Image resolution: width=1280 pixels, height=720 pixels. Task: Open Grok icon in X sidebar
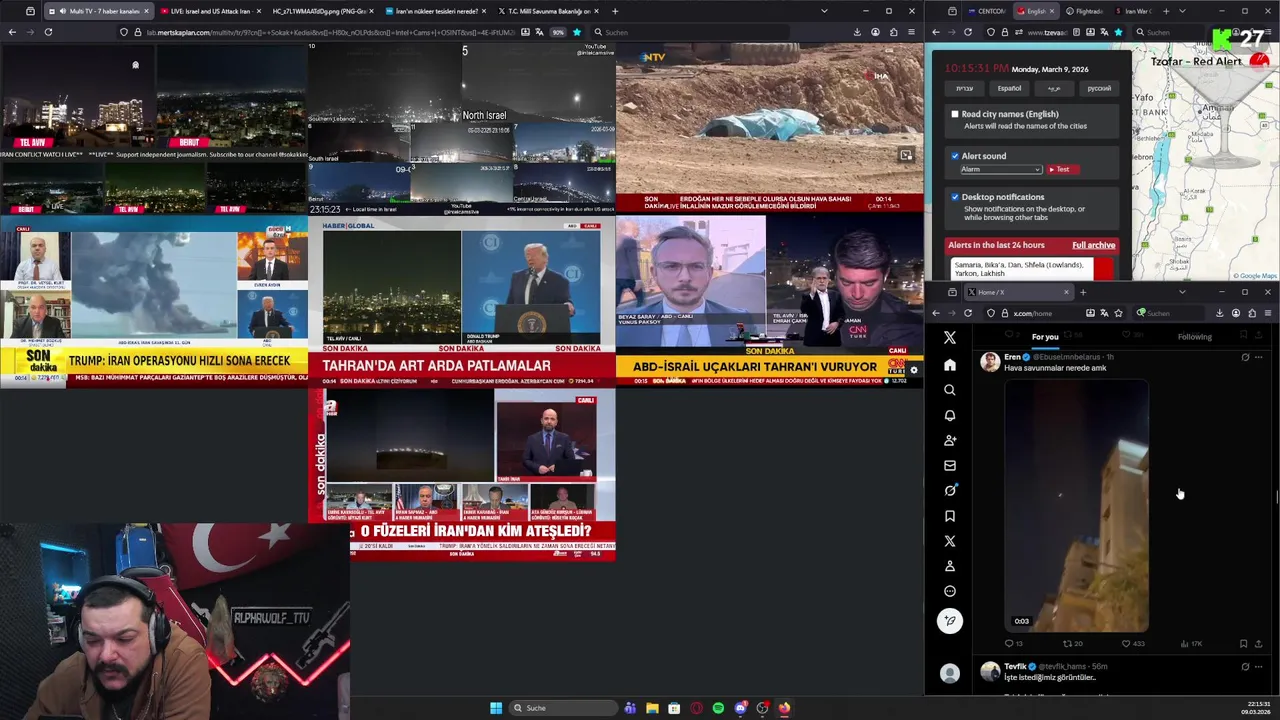click(950, 490)
